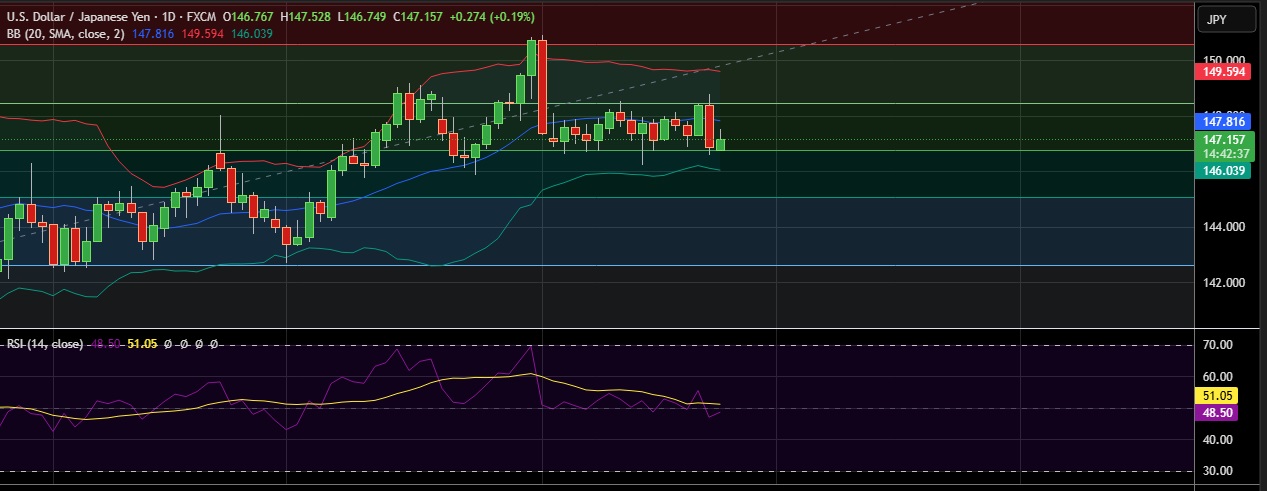
Task: Select the BB (20, SMA, close, 2) indicator legend
Action: (65, 33)
